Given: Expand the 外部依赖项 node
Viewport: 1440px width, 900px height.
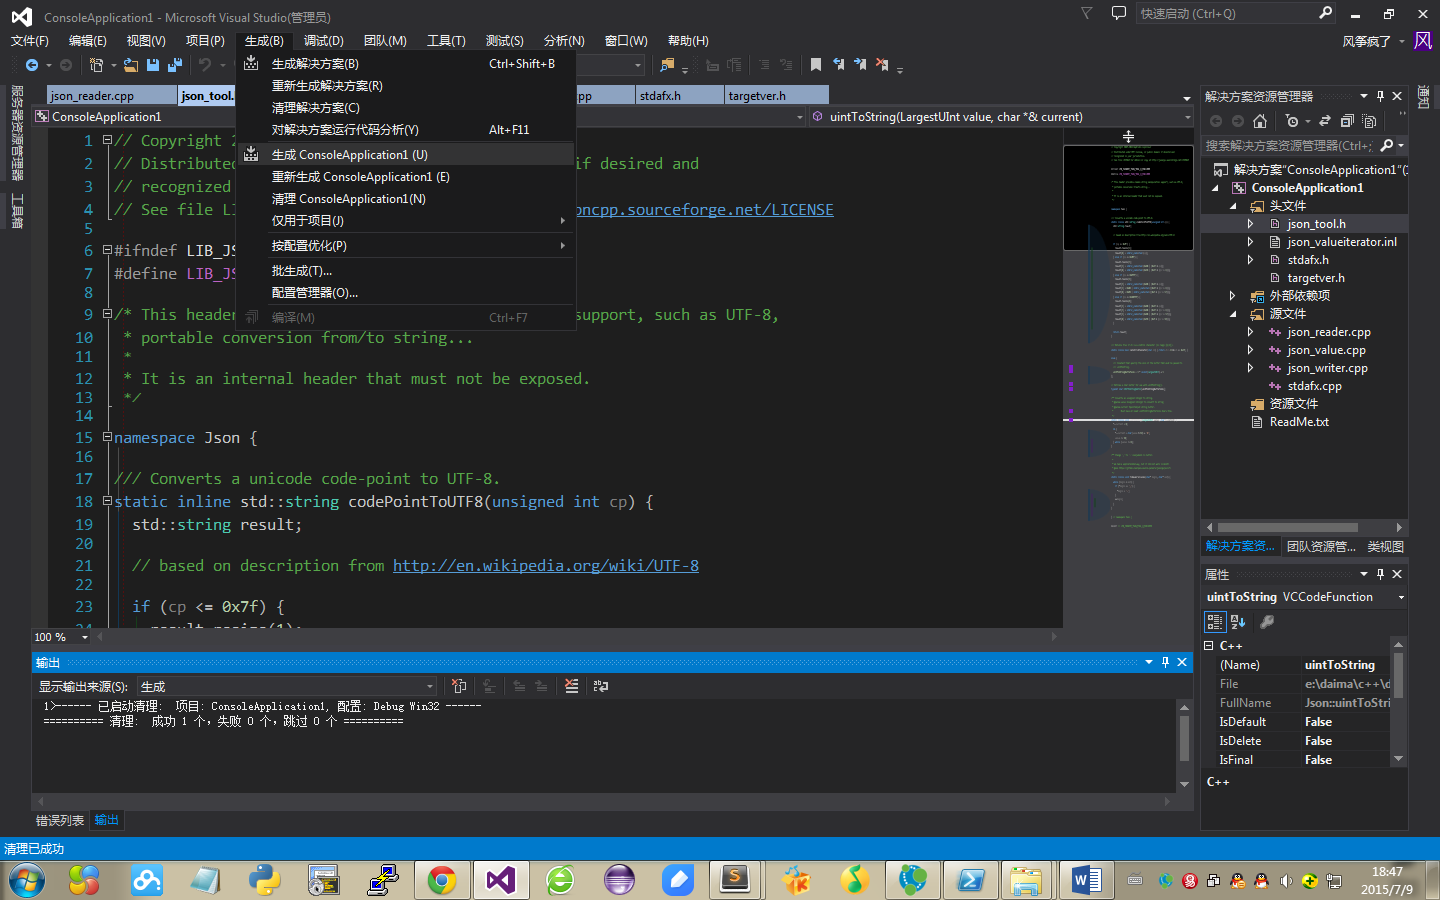Looking at the screenshot, I should click(x=1232, y=296).
